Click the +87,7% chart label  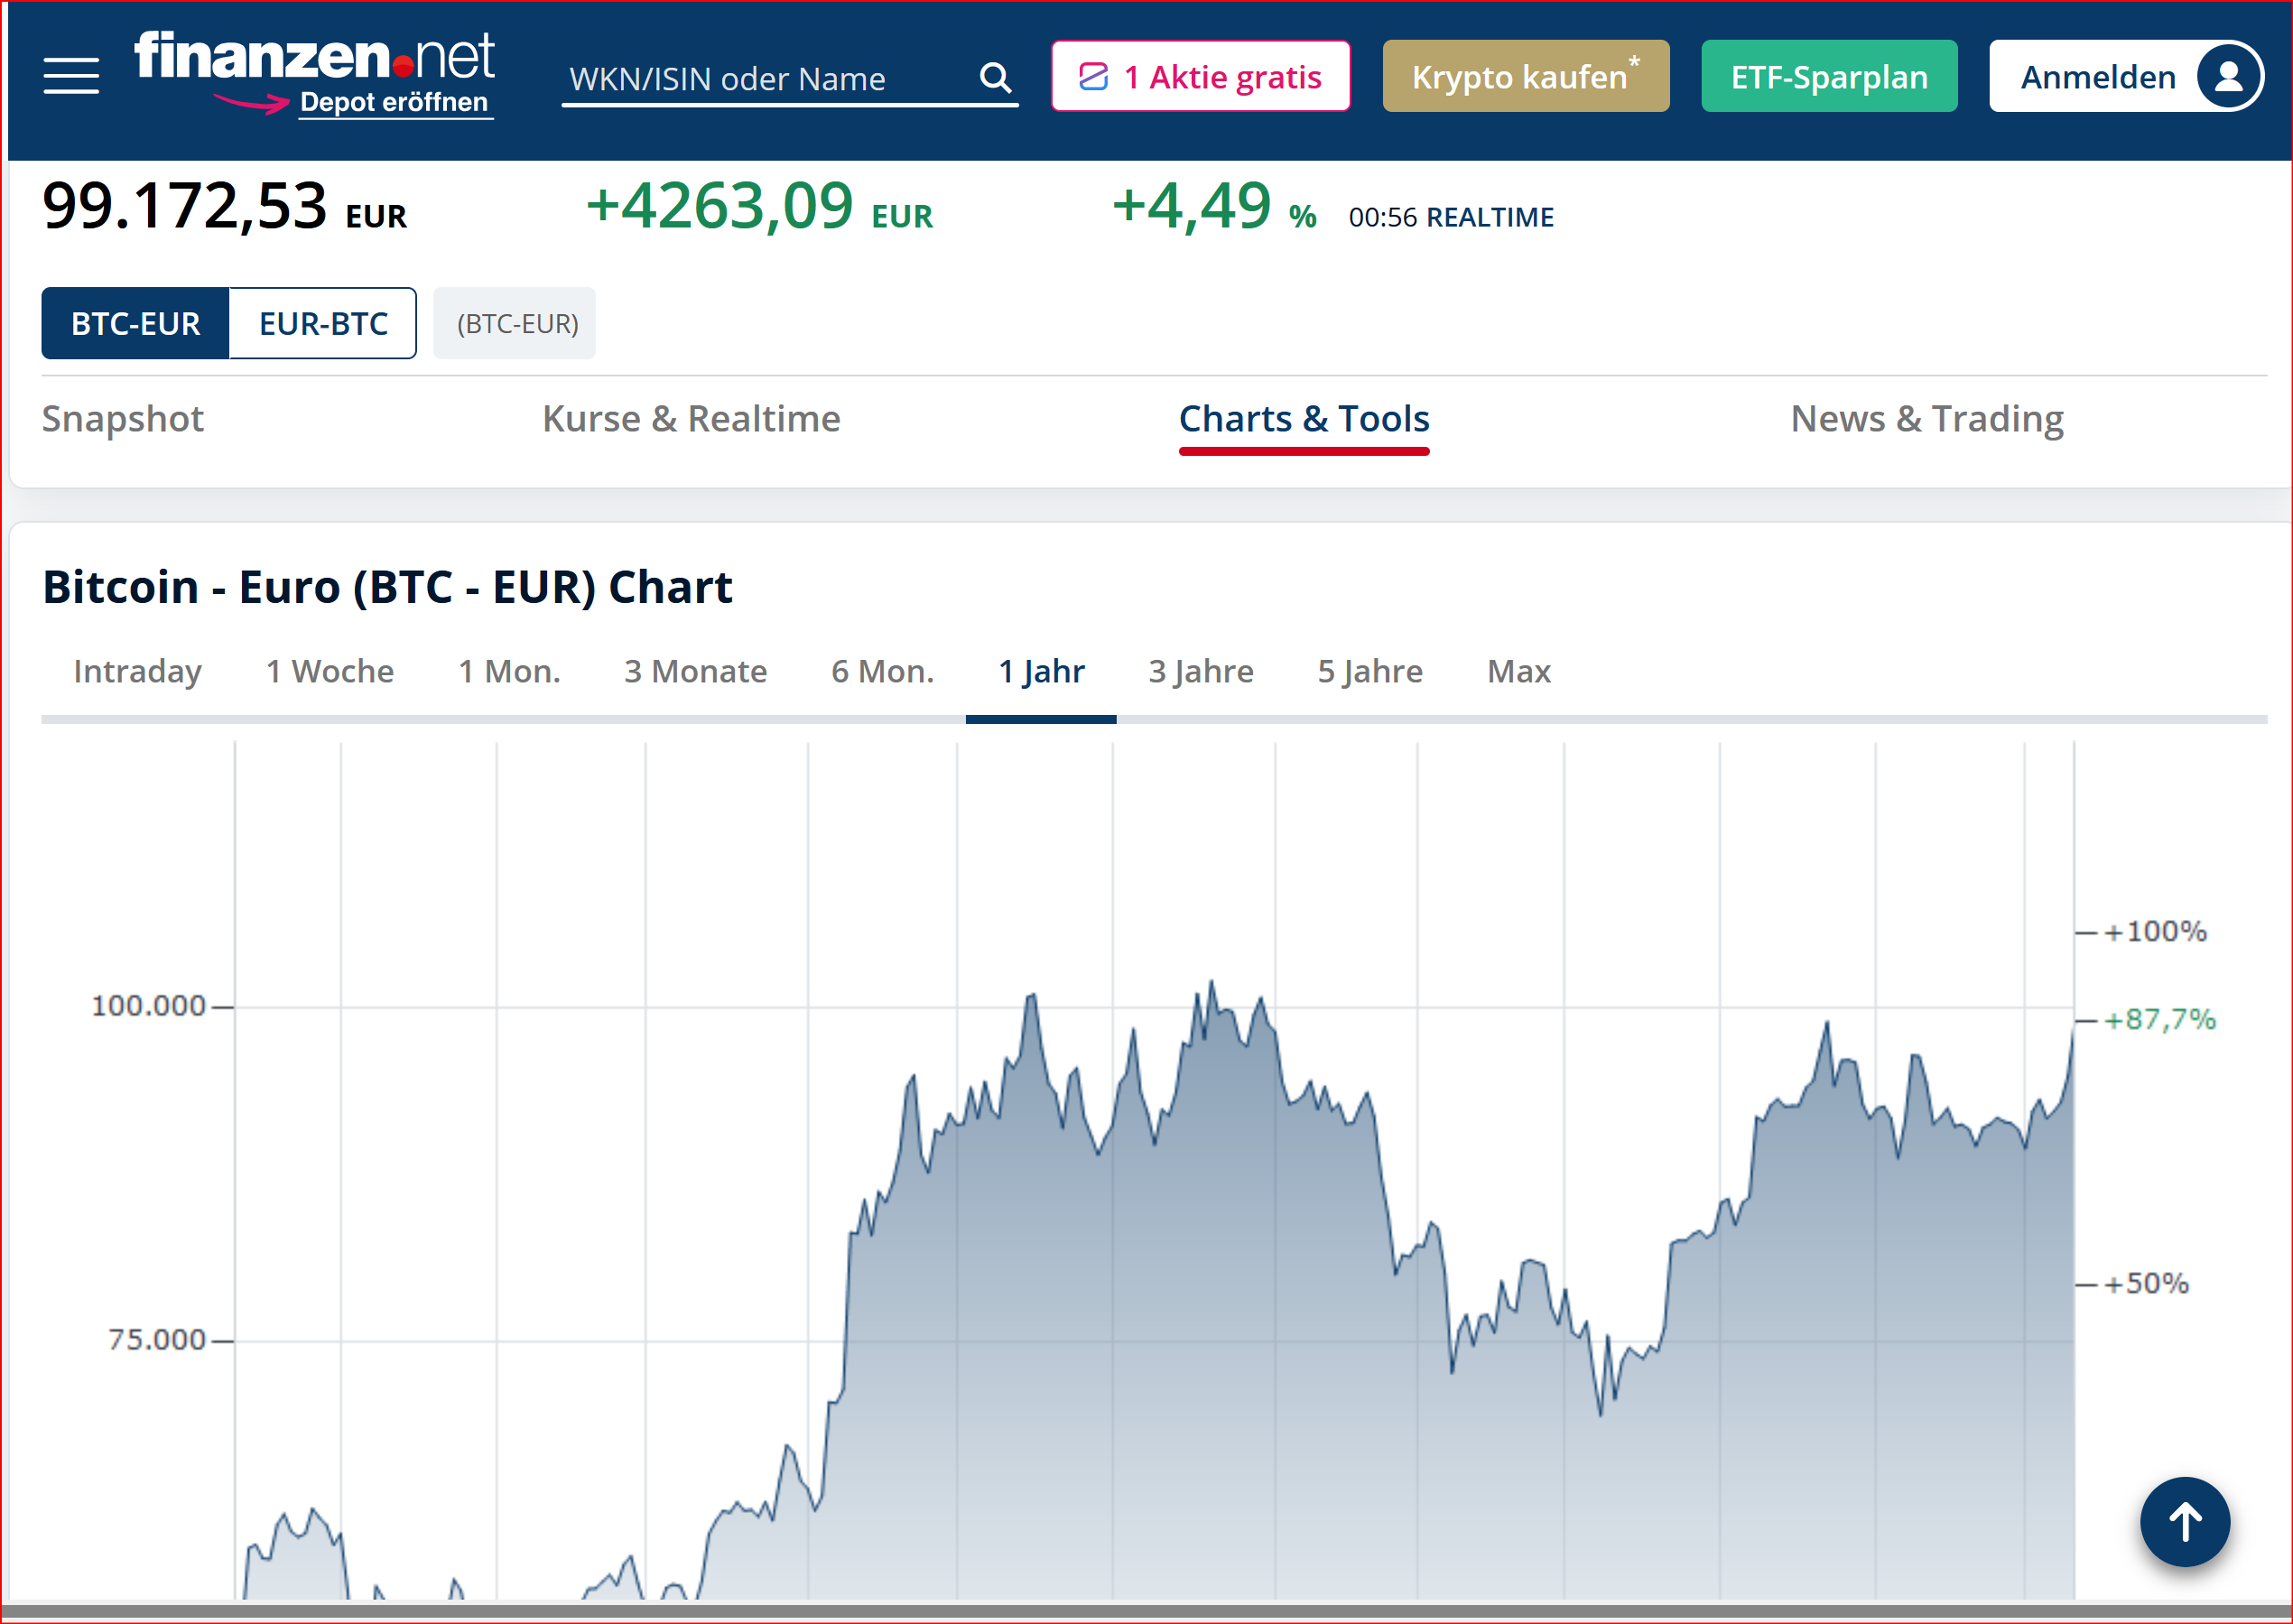coord(2160,1020)
